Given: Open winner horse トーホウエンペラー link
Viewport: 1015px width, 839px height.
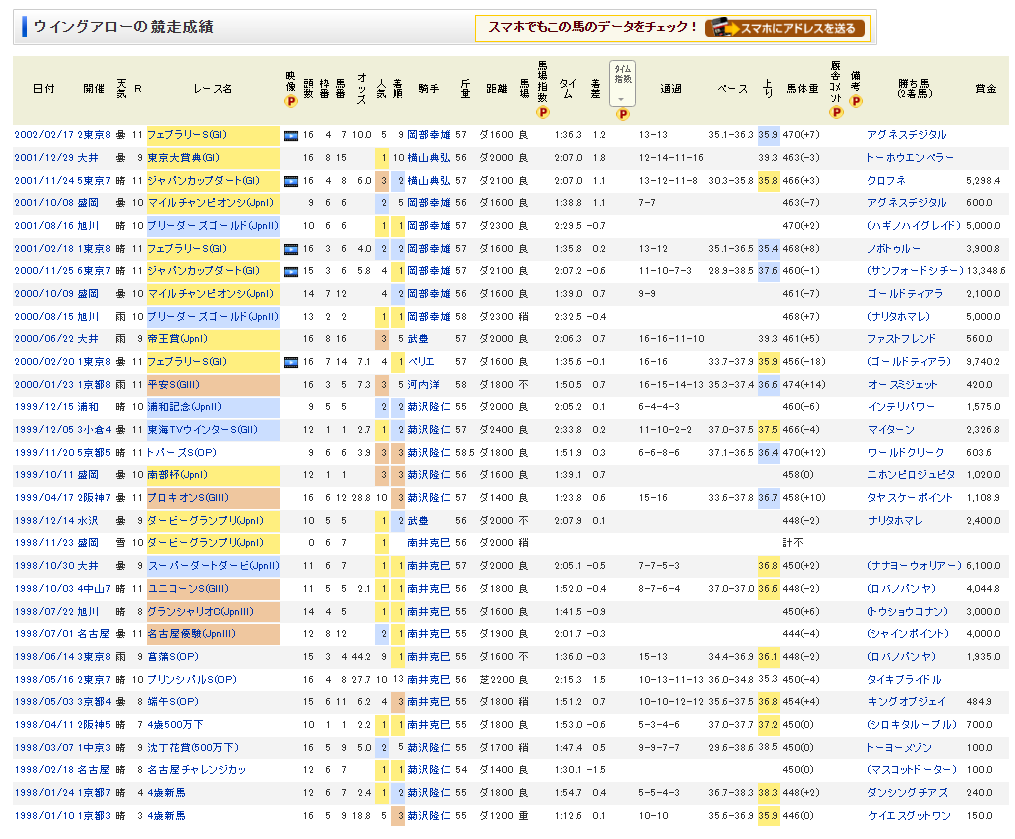Looking at the screenshot, I should point(909,158).
